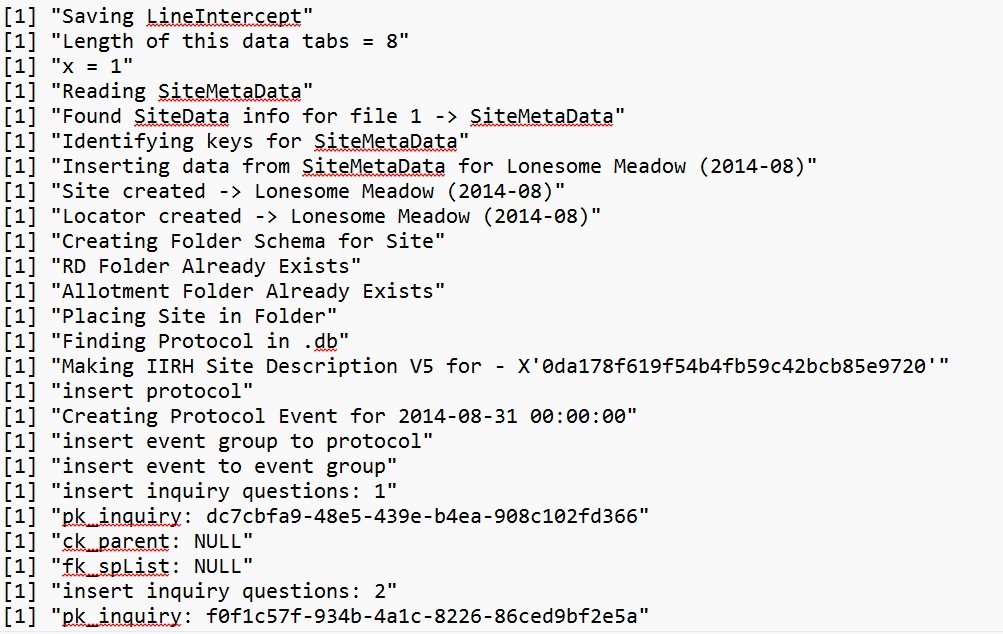Click the underlined word LineIntercept in first line

point(229,16)
